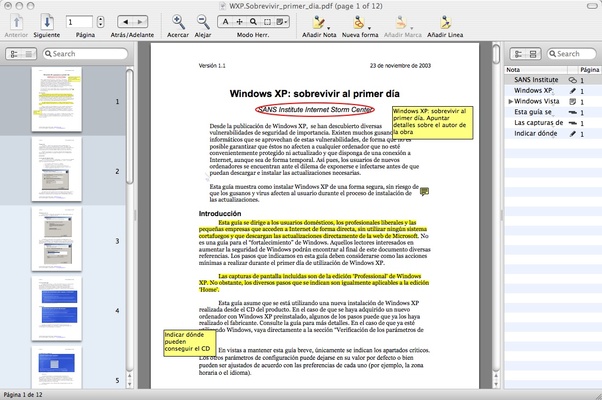Image resolution: width=602 pixels, height=400 pixels.
Task: Expand the Windows Vista note row
Action: click(510, 101)
